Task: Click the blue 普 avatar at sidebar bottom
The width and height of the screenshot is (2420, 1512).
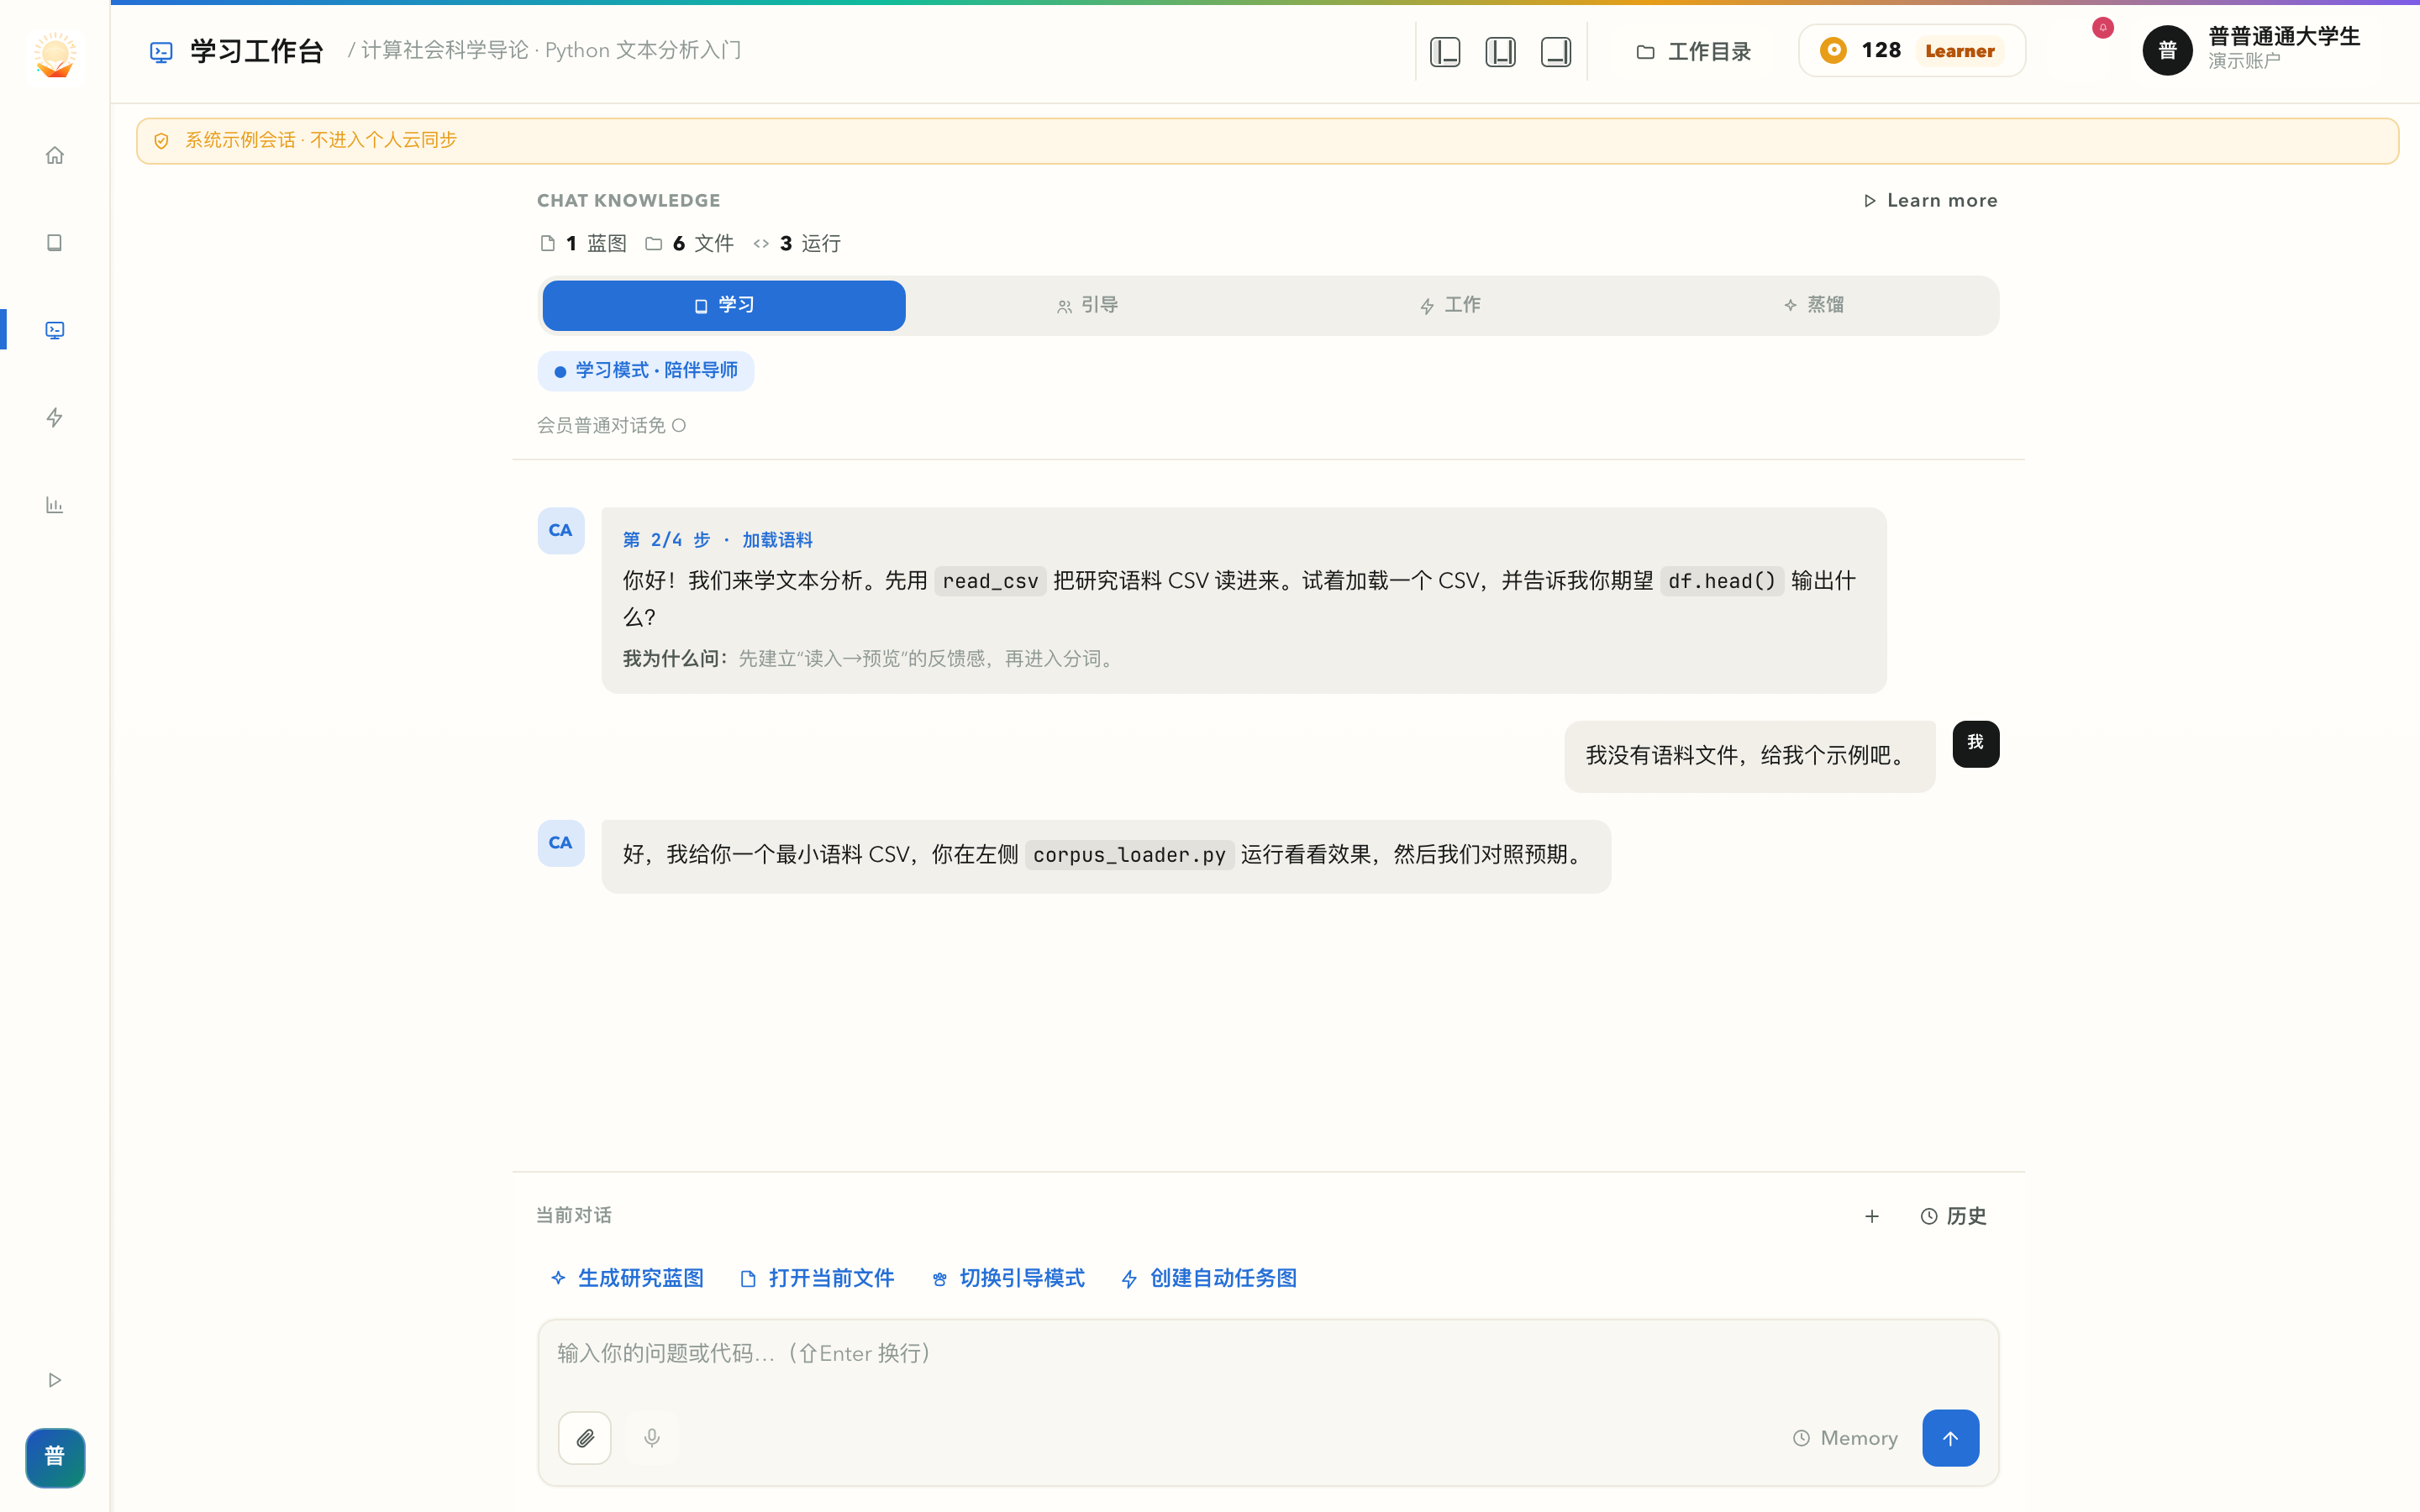Action: tap(55, 1457)
